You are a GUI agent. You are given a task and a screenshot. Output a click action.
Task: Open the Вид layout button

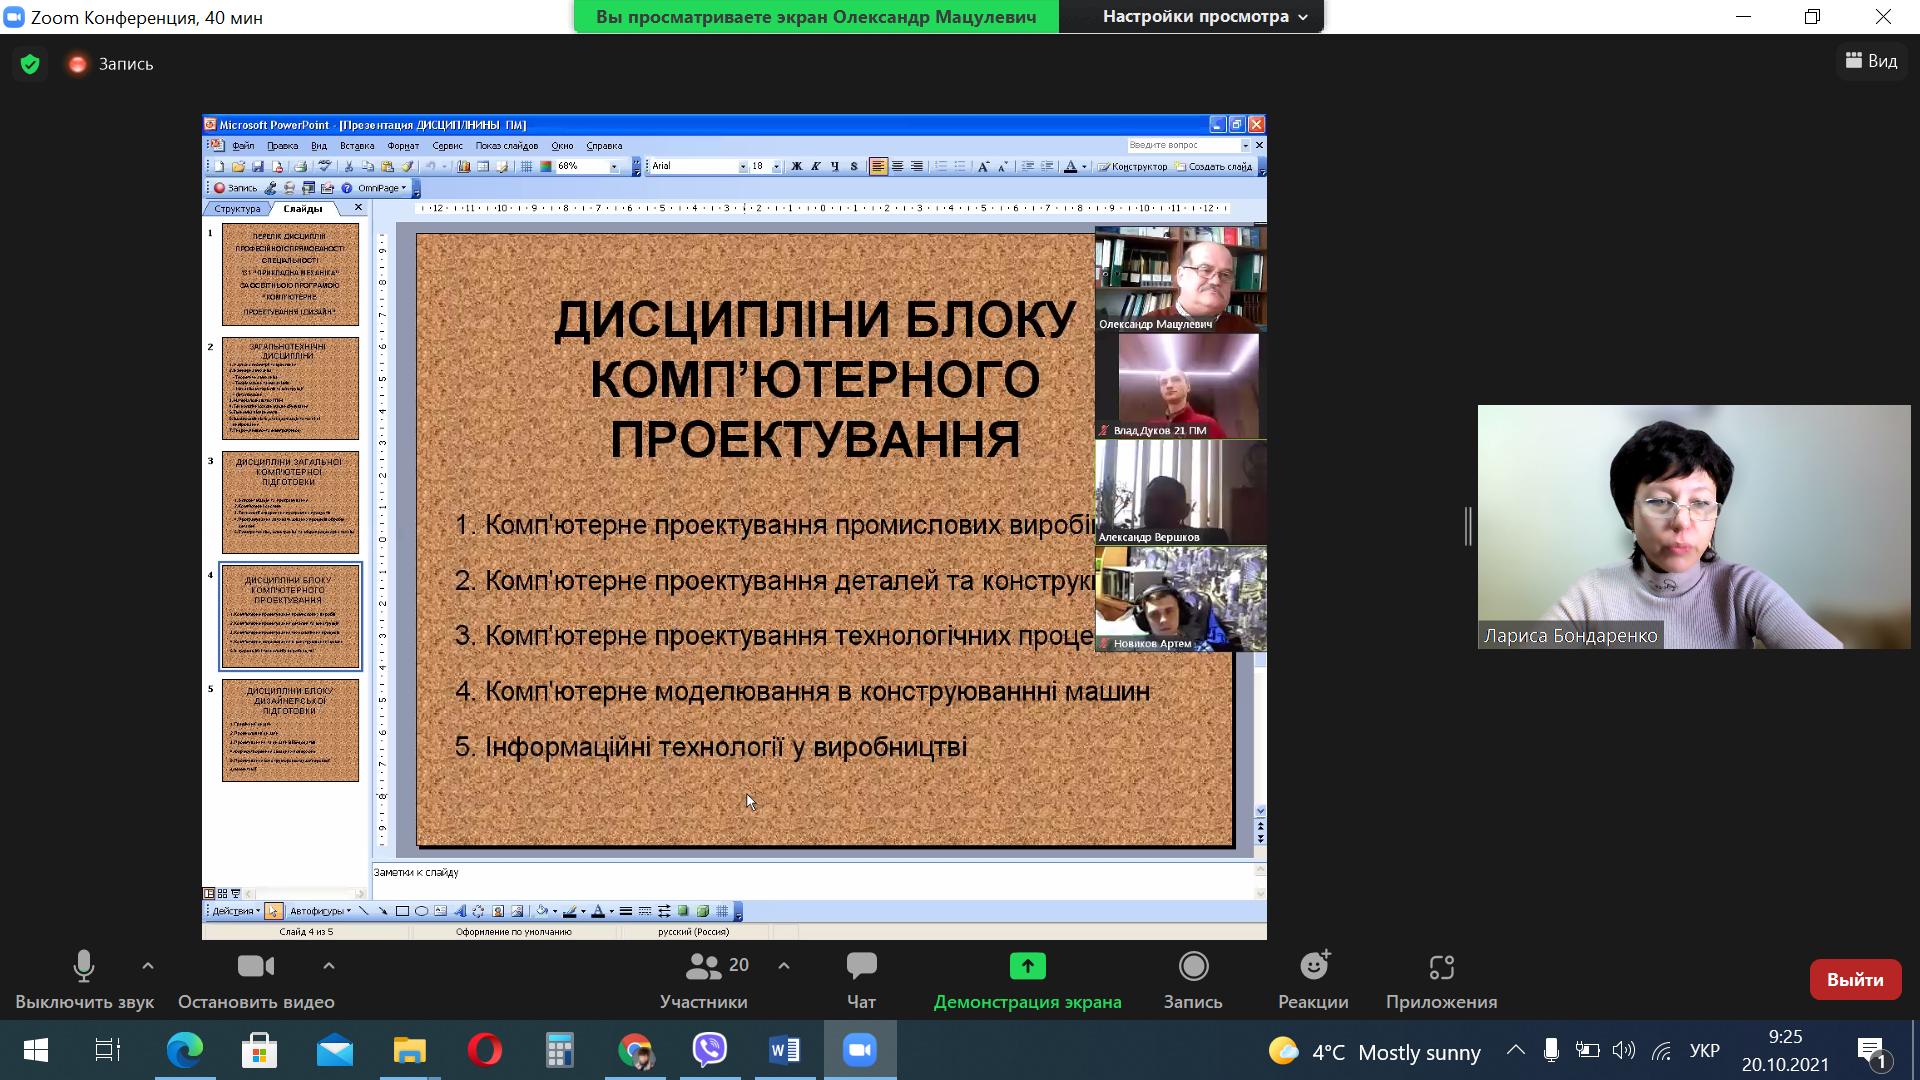[x=1871, y=61]
